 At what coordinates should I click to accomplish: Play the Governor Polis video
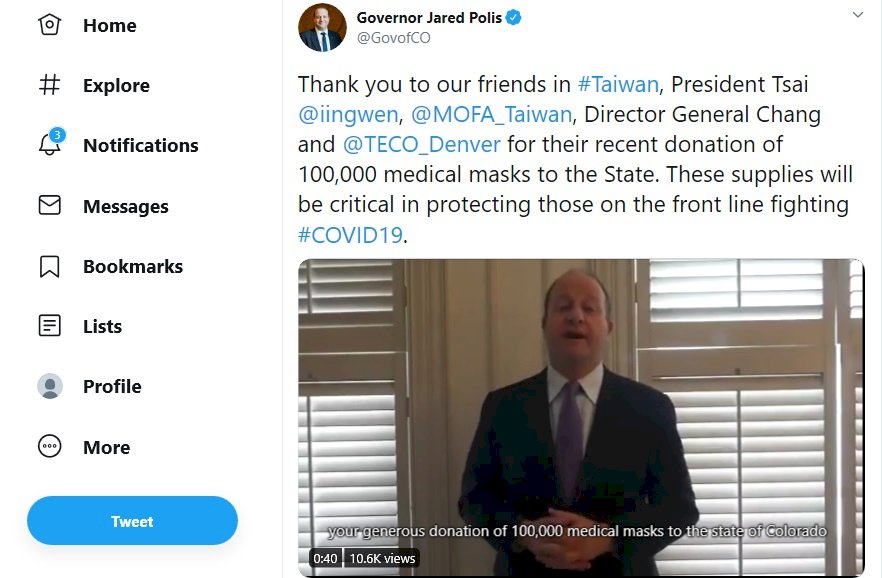(581, 418)
